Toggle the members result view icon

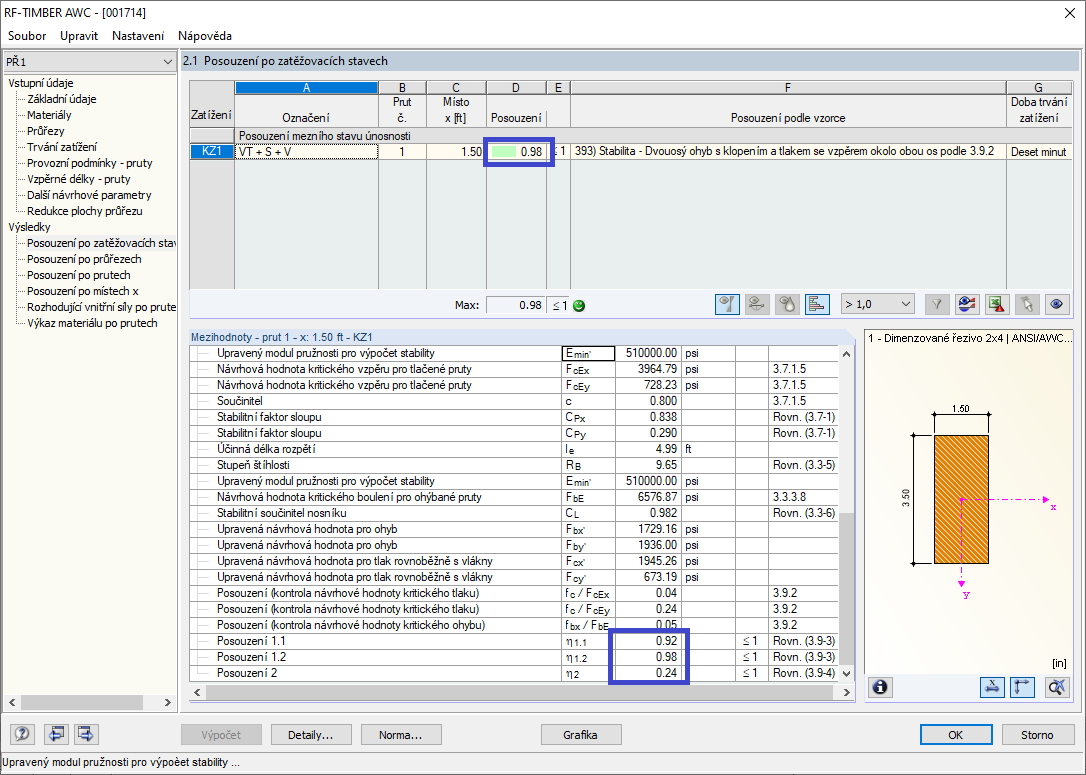727,304
